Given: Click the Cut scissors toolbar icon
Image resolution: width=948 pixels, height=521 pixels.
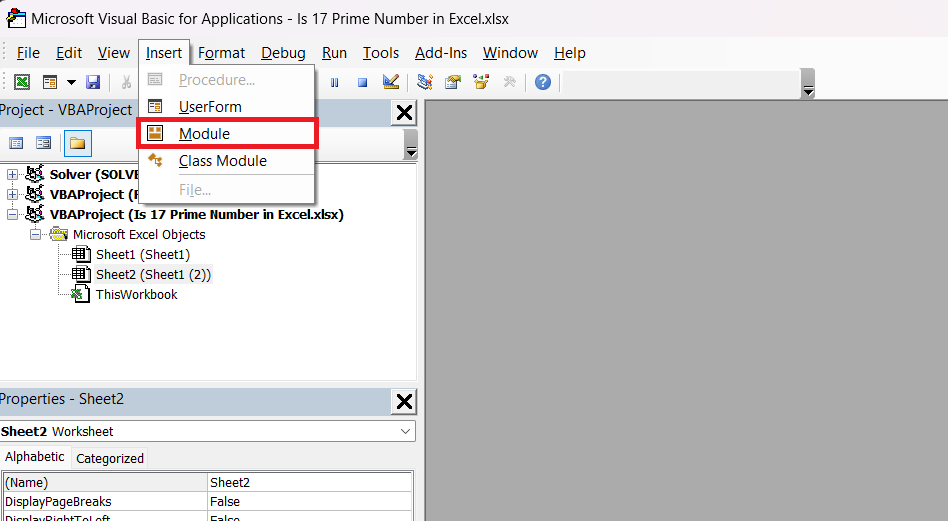Looking at the screenshot, I should [126, 82].
